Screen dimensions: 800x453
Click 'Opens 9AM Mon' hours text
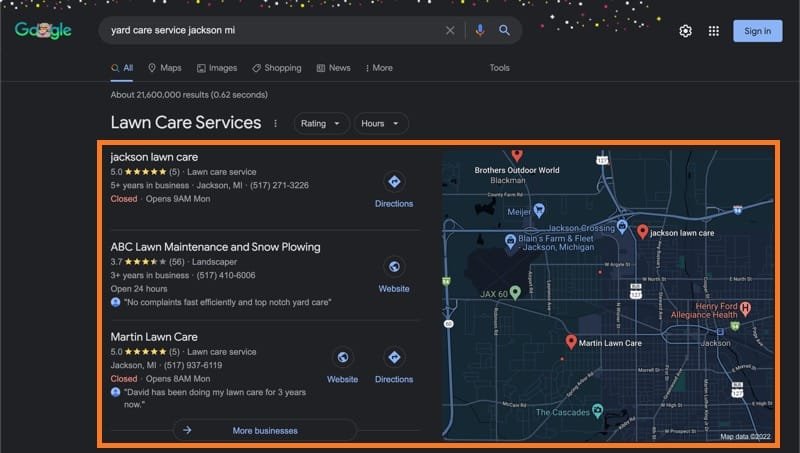[x=178, y=199]
